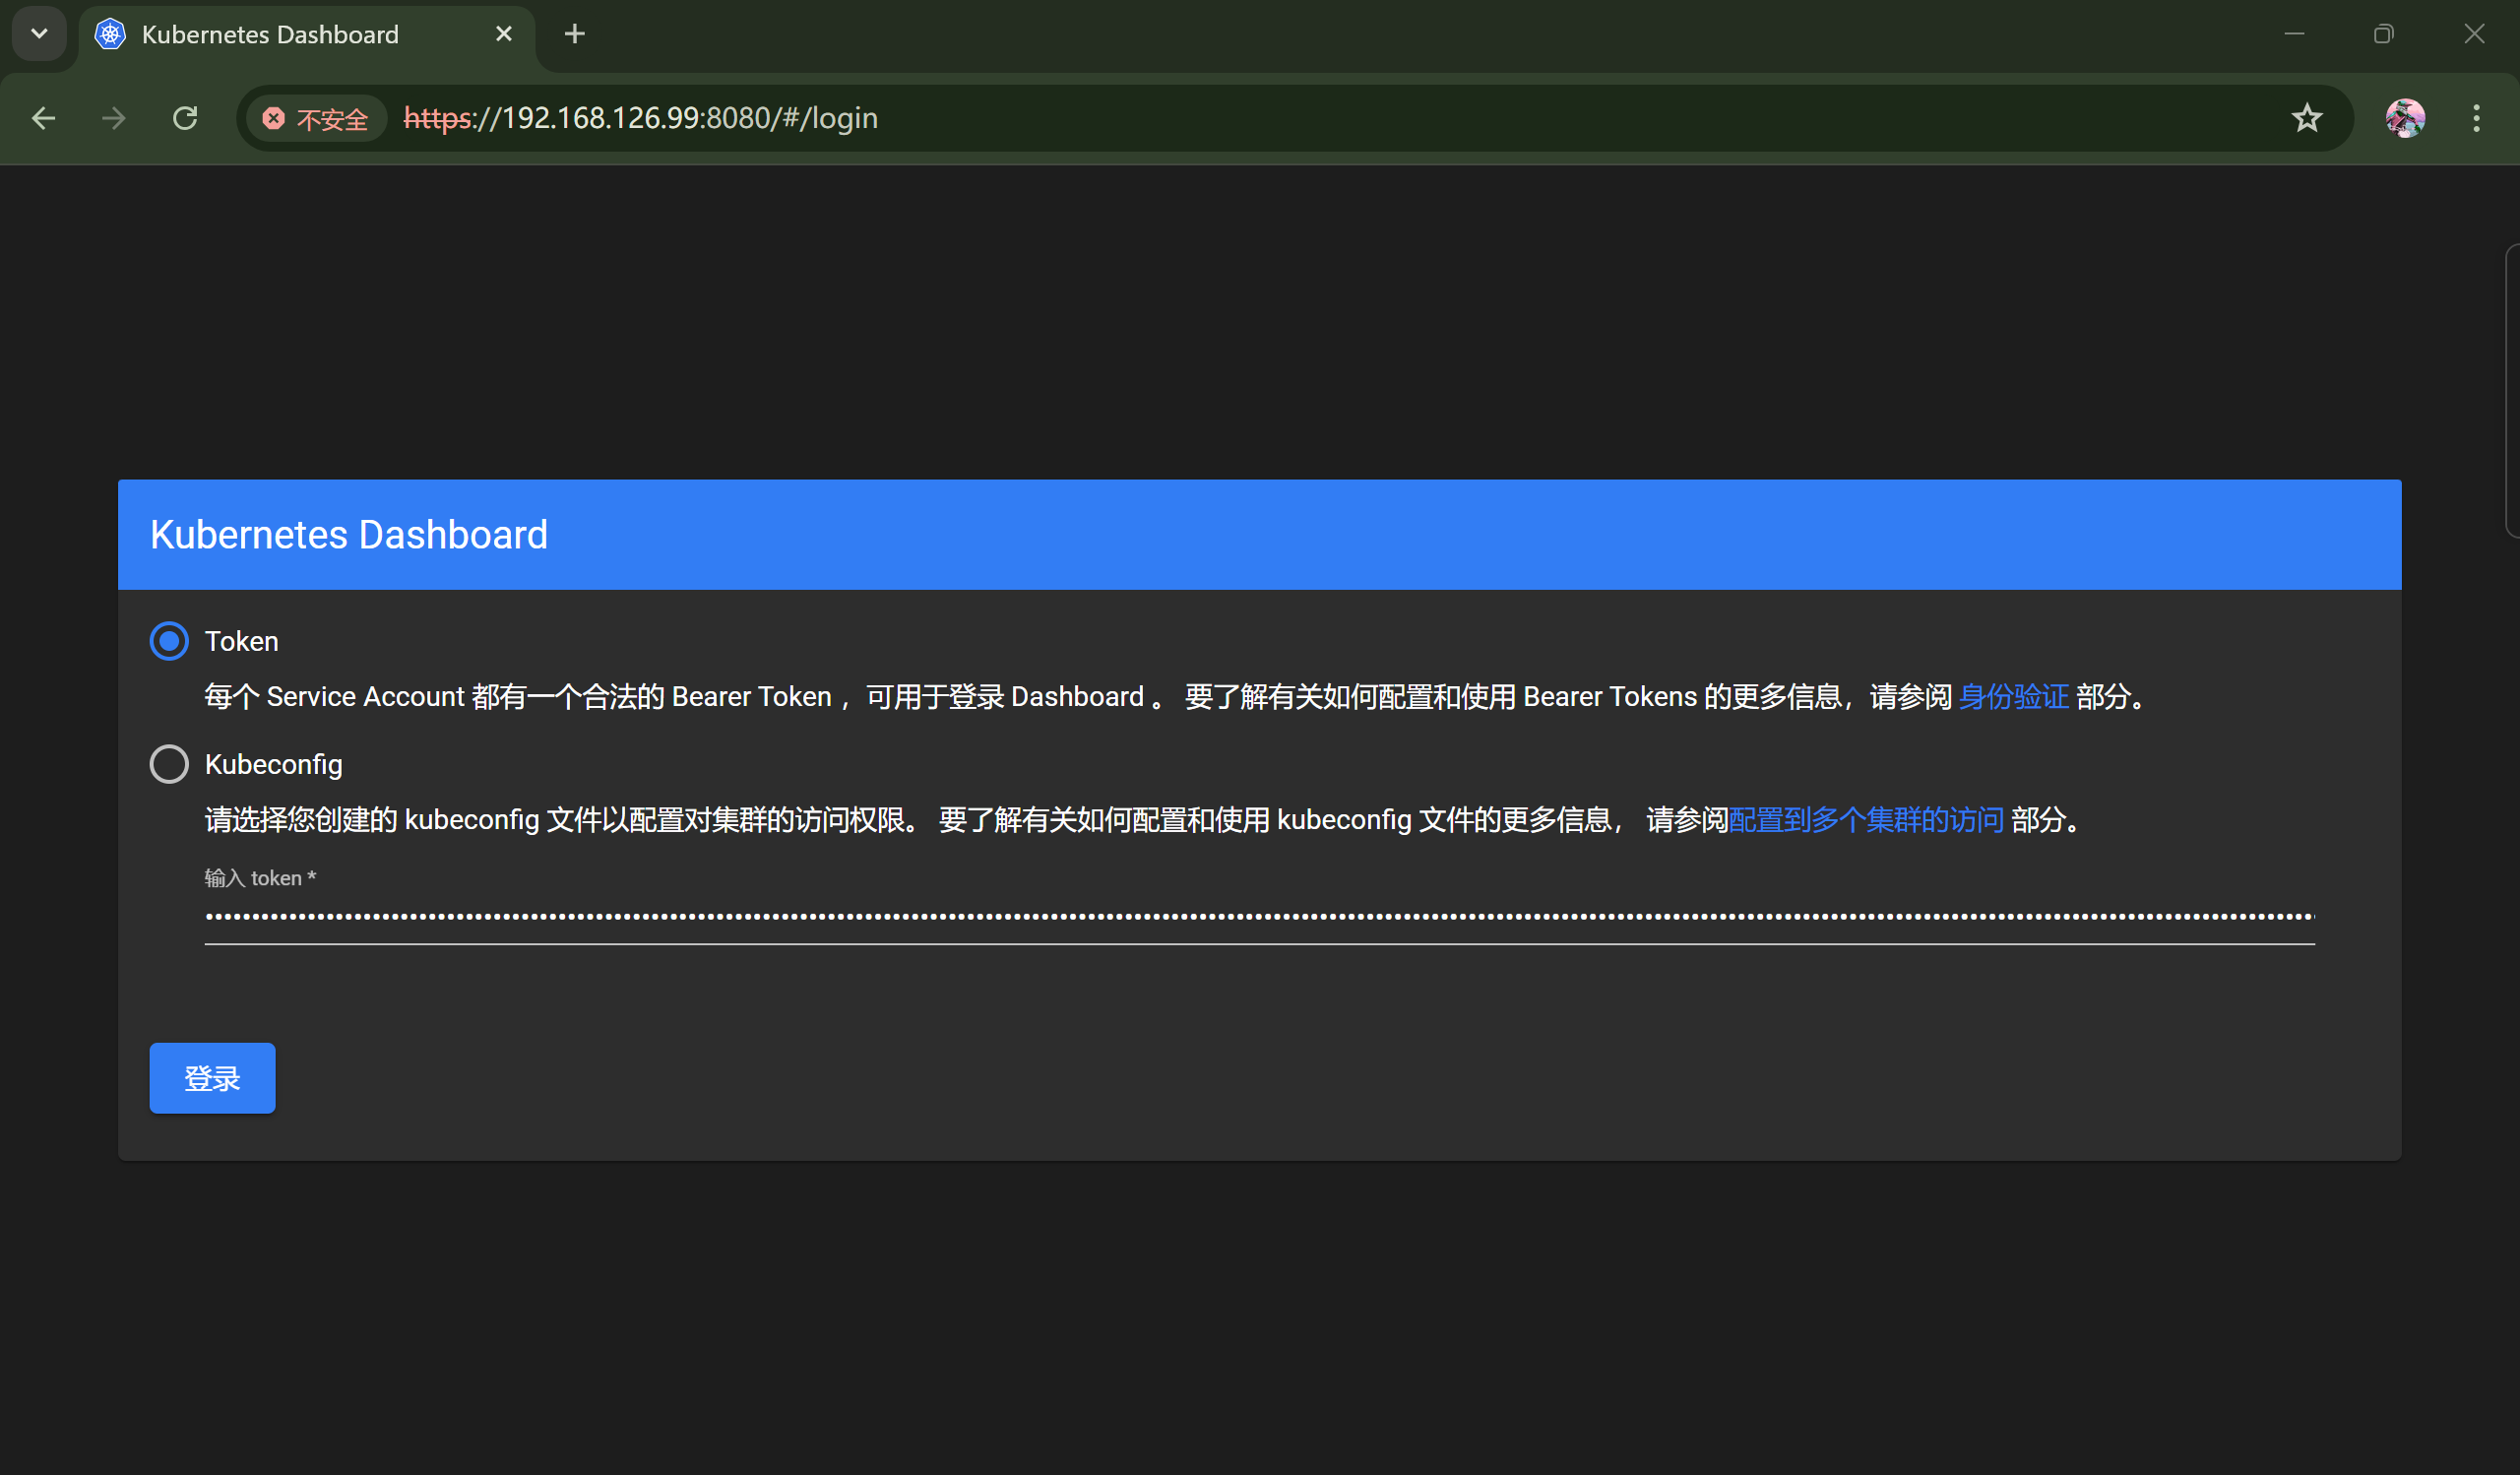Bookmark this page with the star icon
This screenshot has height=1475, width=2520.
(2306, 118)
